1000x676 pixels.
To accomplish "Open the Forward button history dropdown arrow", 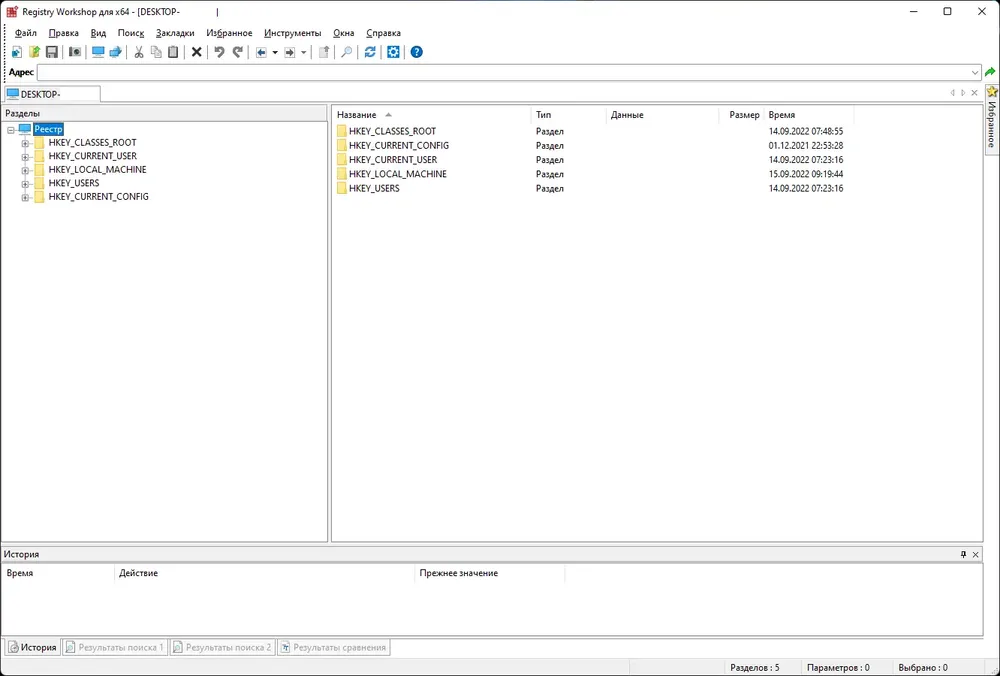I will click(304, 52).
